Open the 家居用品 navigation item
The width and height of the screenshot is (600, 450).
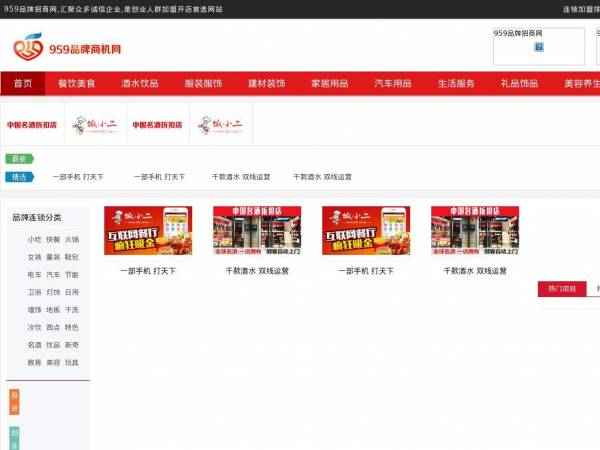330,83
